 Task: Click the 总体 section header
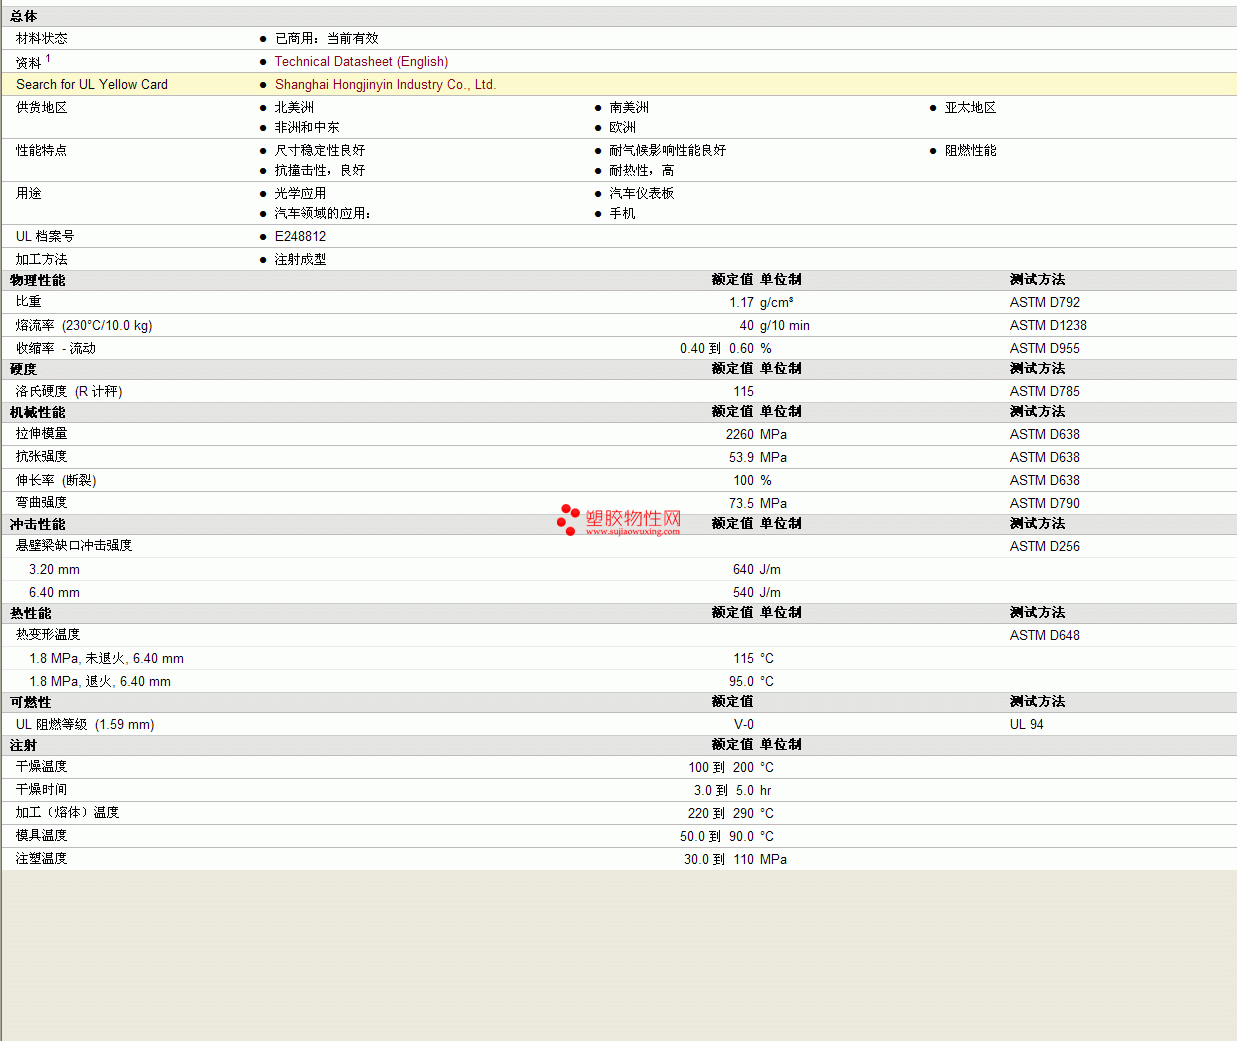pyautogui.click(x=23, y=17)
